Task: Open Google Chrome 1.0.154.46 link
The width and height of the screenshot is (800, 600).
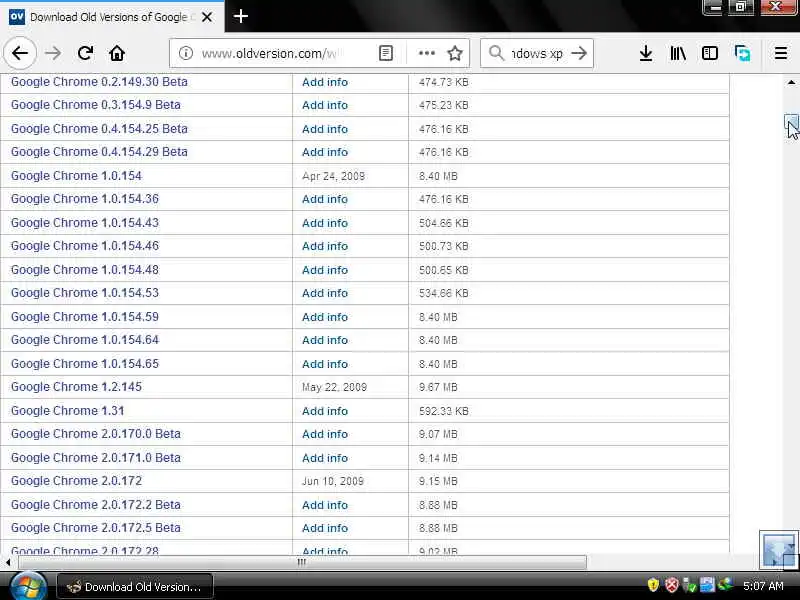Action: [85, 245]
